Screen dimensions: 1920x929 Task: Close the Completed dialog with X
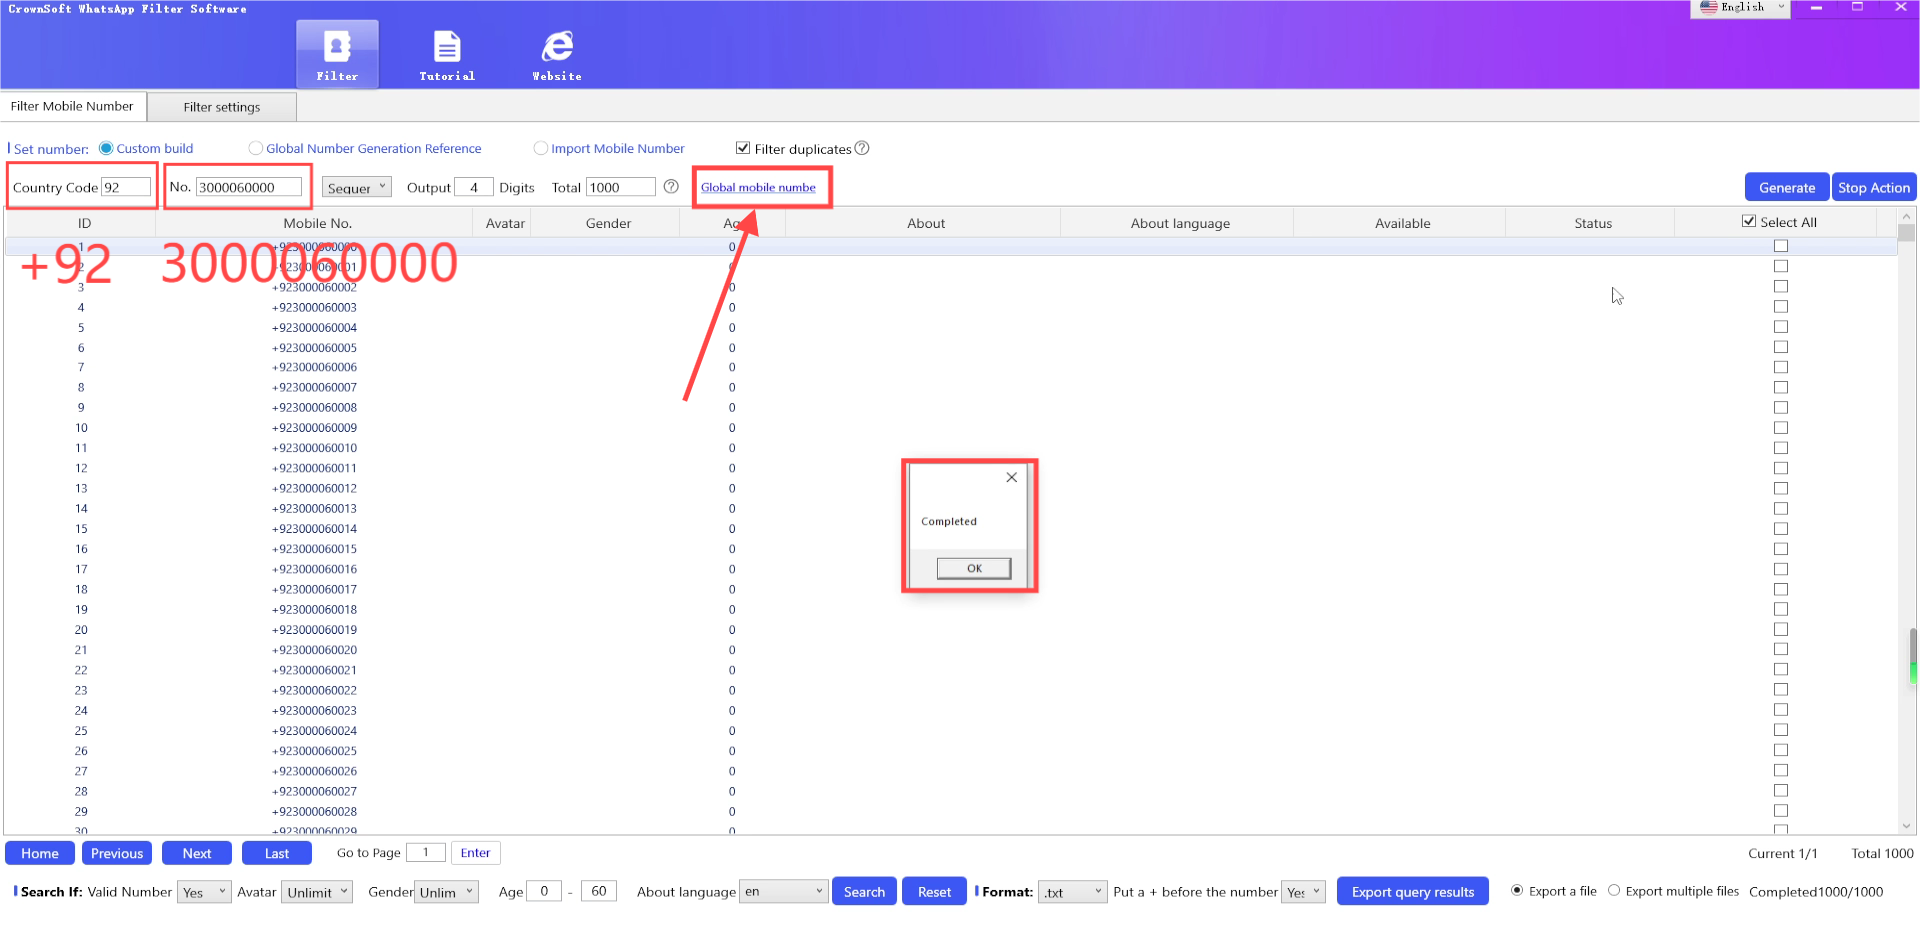point(1012,477)
